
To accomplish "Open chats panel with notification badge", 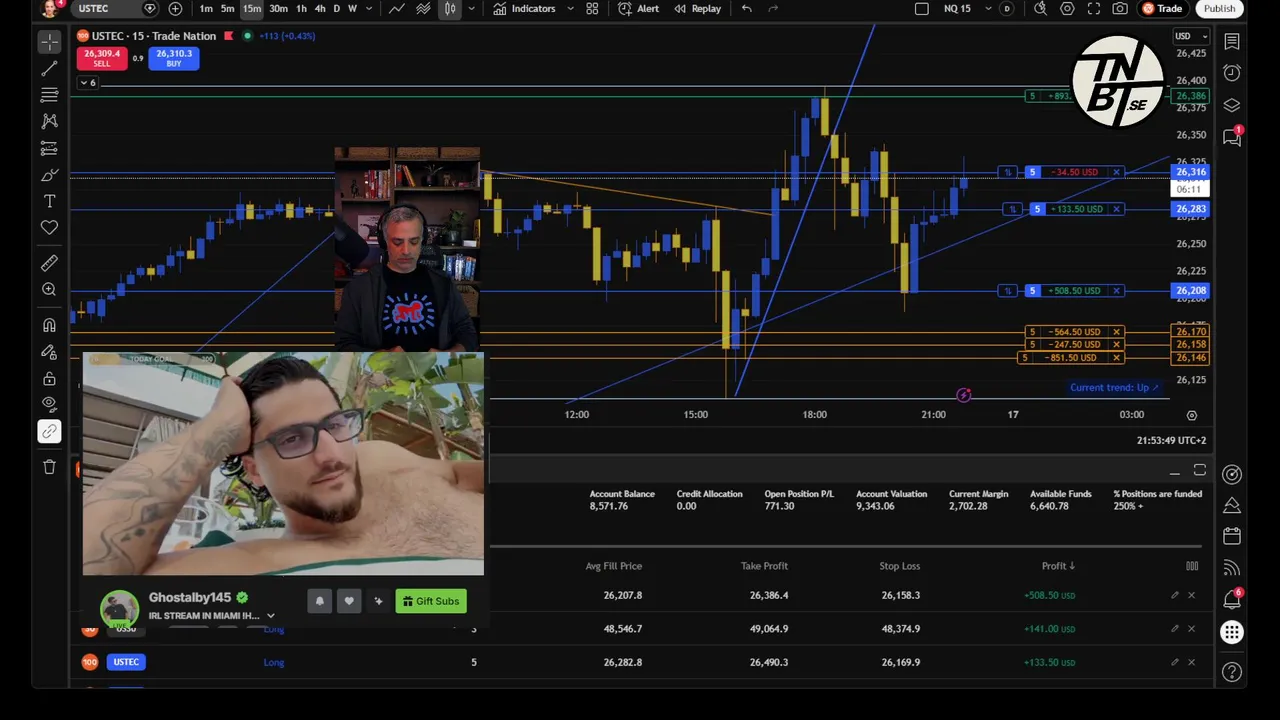I will click(x=1232, y=137).
